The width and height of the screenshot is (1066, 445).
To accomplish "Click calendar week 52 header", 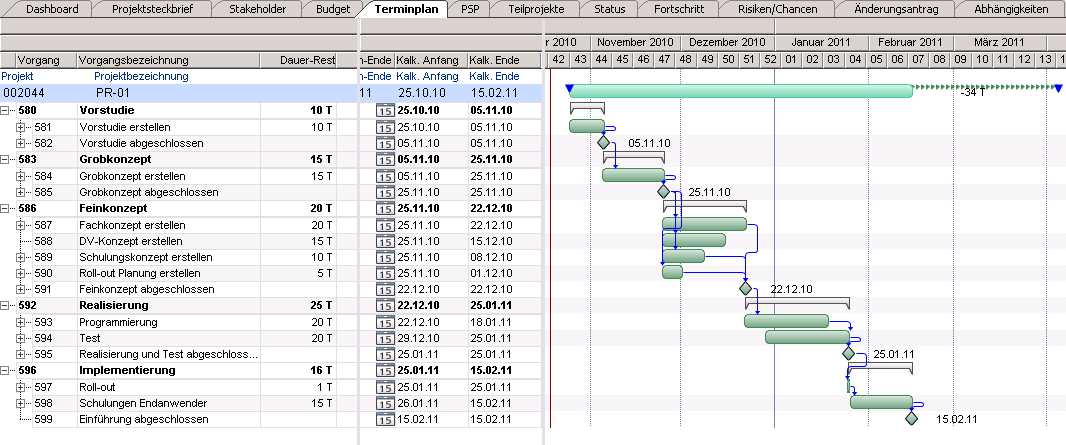I will click(x=770, y=60).
